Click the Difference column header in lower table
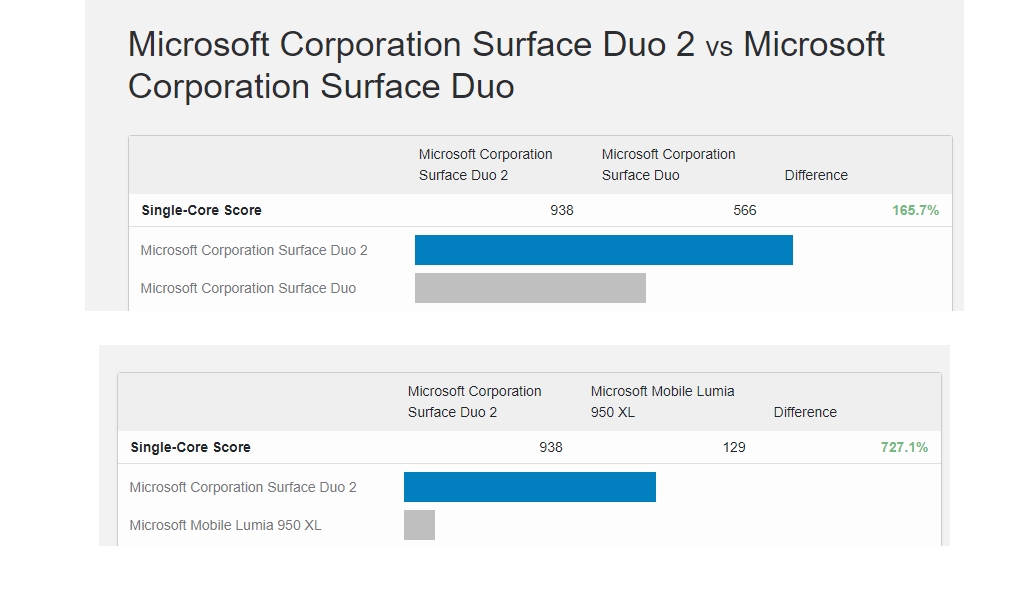 point(805,412)
